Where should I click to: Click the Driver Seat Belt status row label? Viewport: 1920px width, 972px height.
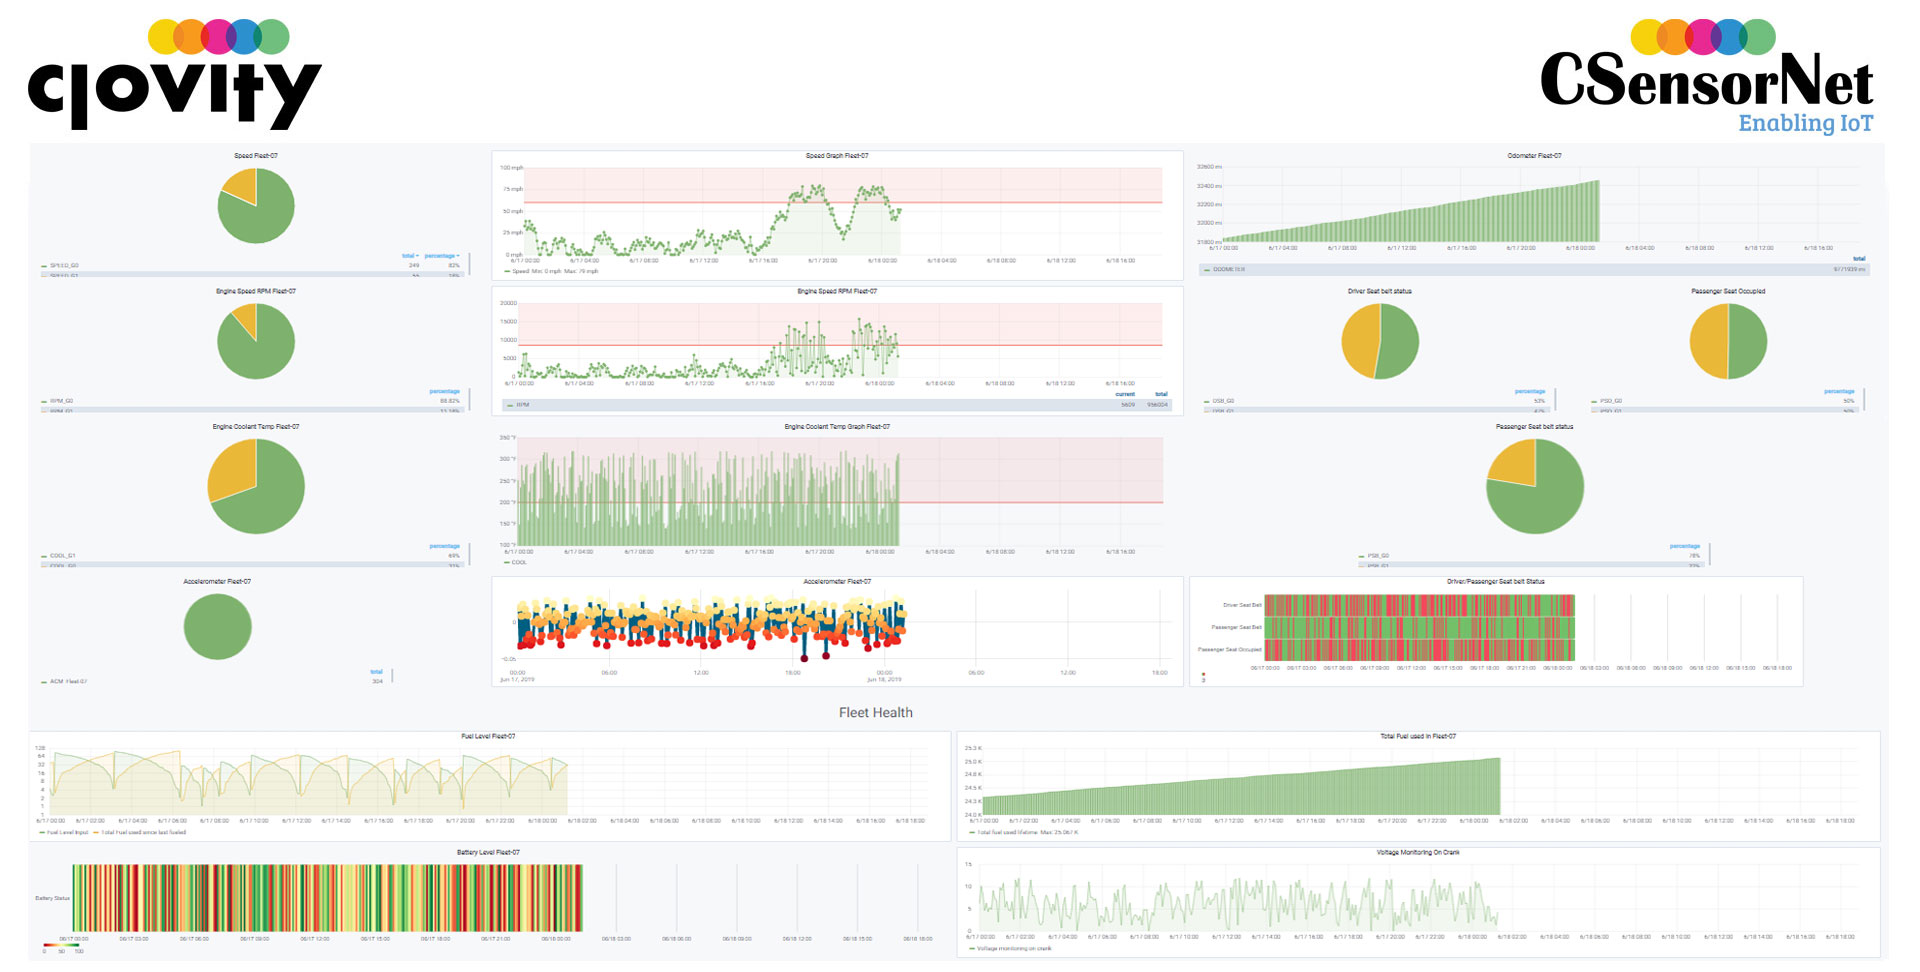click(1242, 605)
